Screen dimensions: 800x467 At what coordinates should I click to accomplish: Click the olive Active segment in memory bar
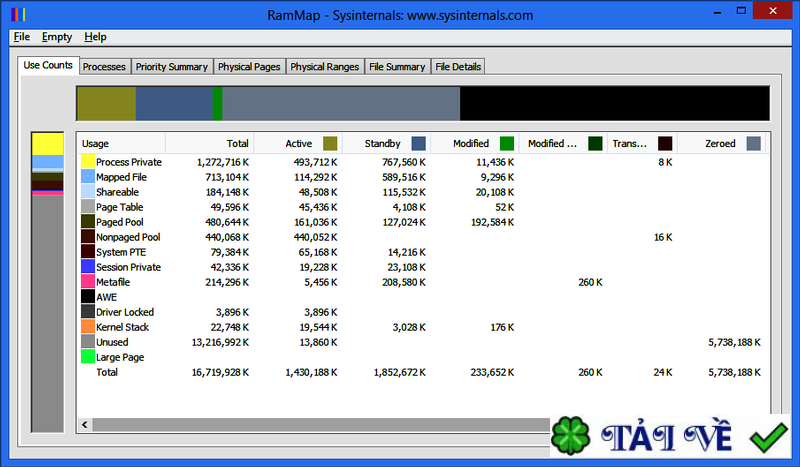point(107,104)
